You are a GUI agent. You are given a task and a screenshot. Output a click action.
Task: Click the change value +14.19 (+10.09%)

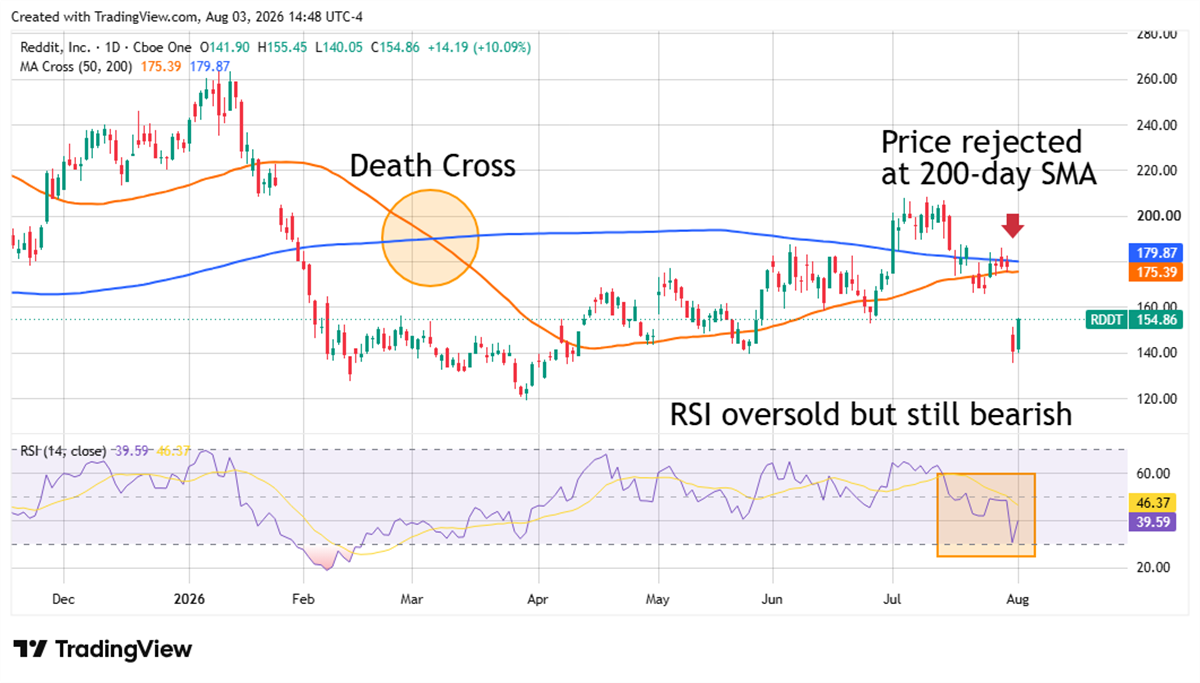click(477, 47)
